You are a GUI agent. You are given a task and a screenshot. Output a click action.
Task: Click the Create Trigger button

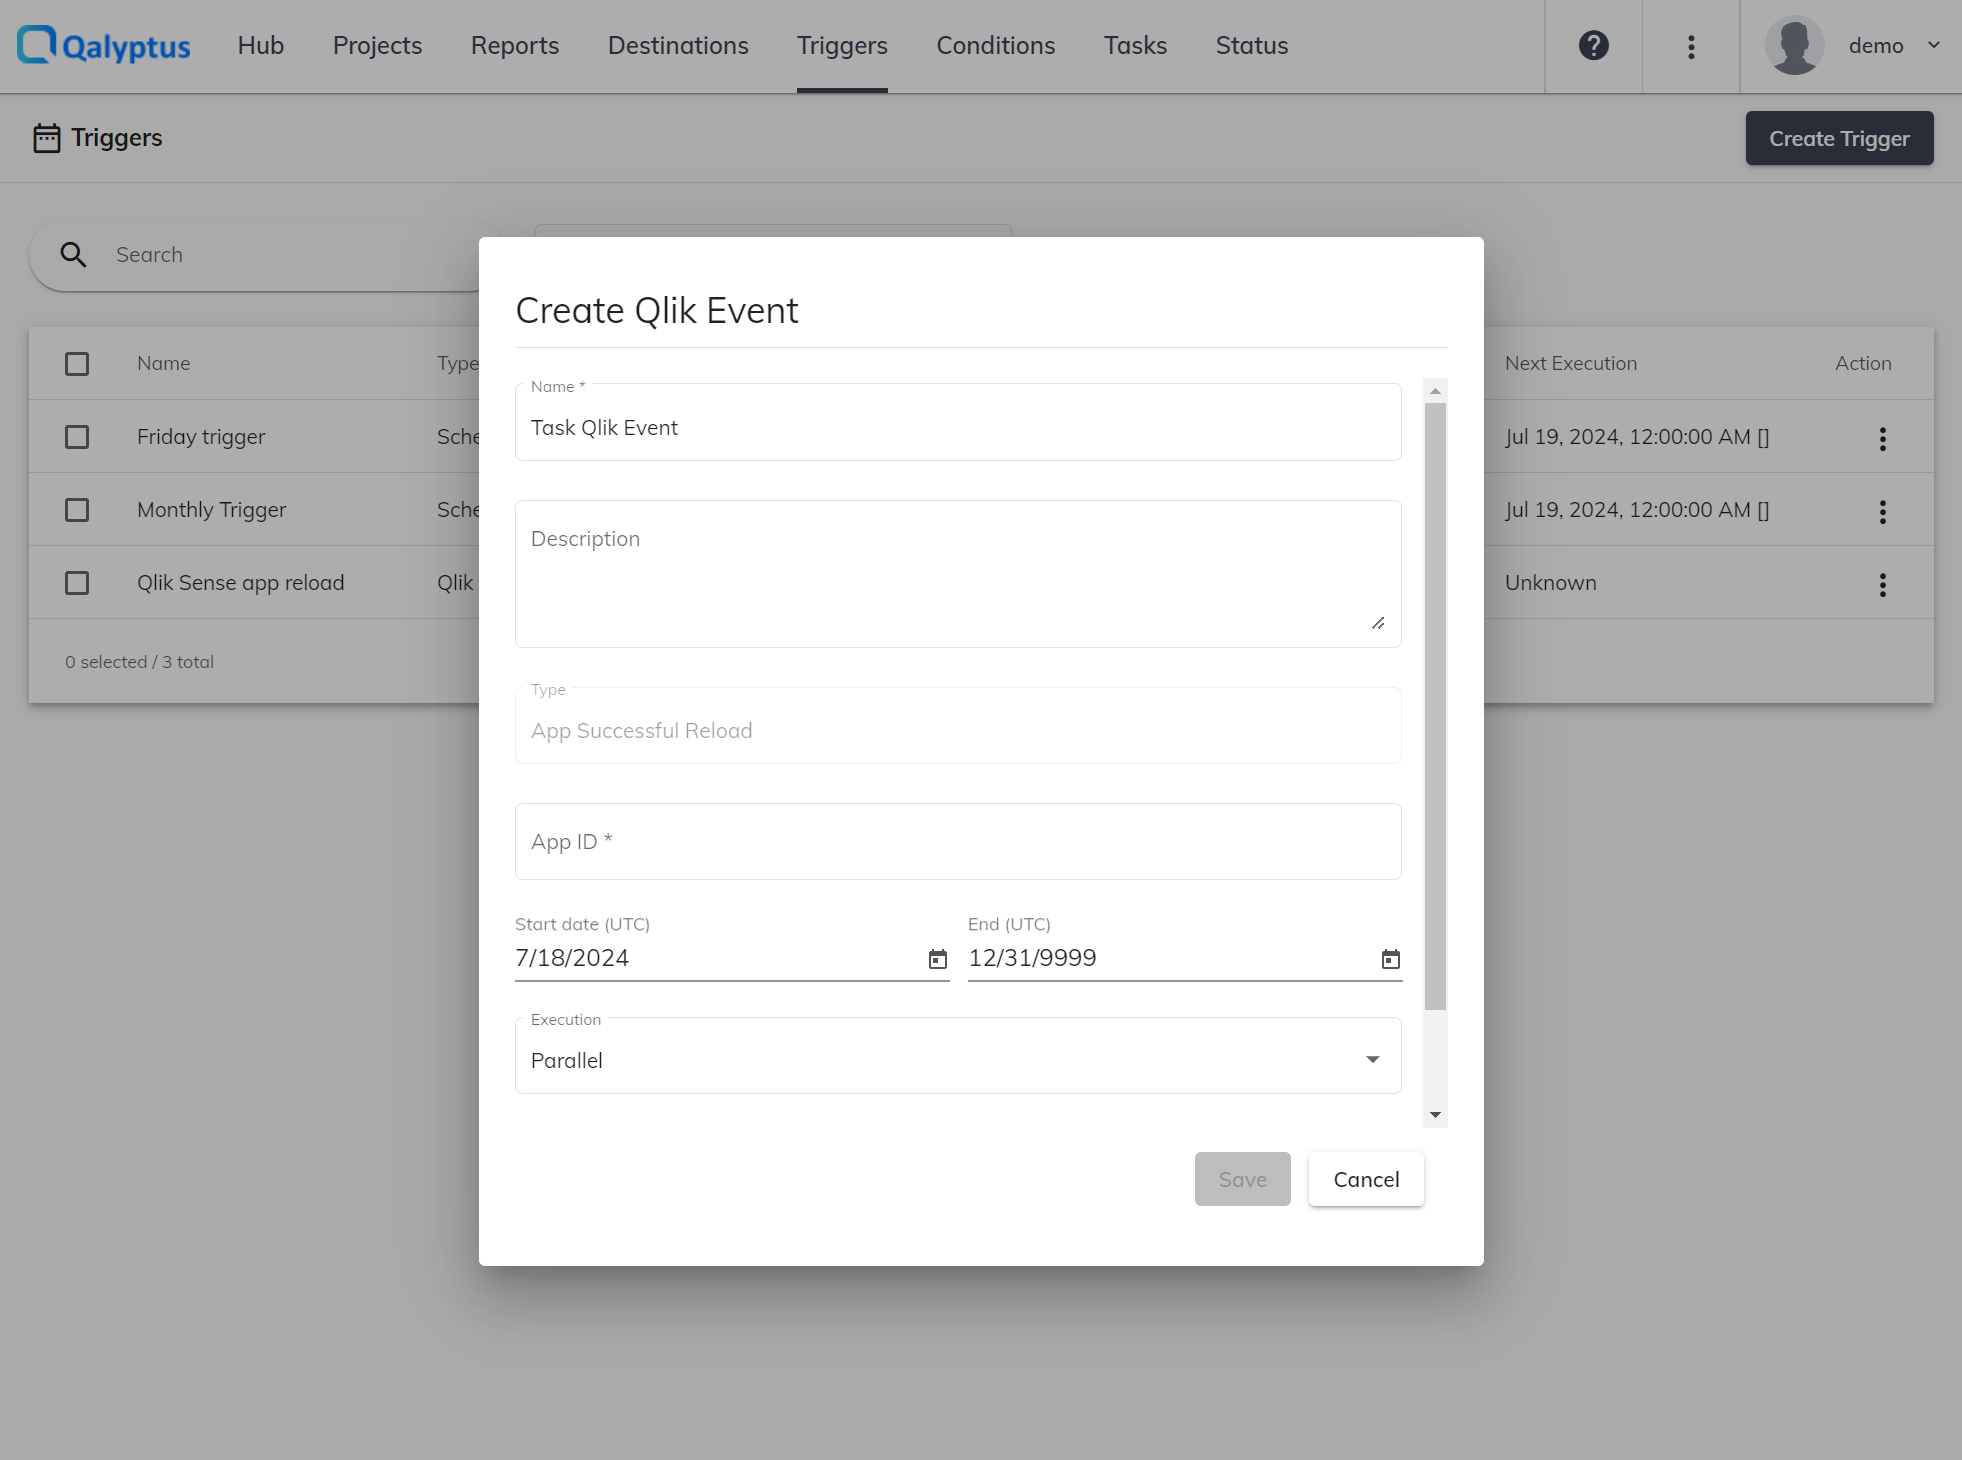(1839, 138)
